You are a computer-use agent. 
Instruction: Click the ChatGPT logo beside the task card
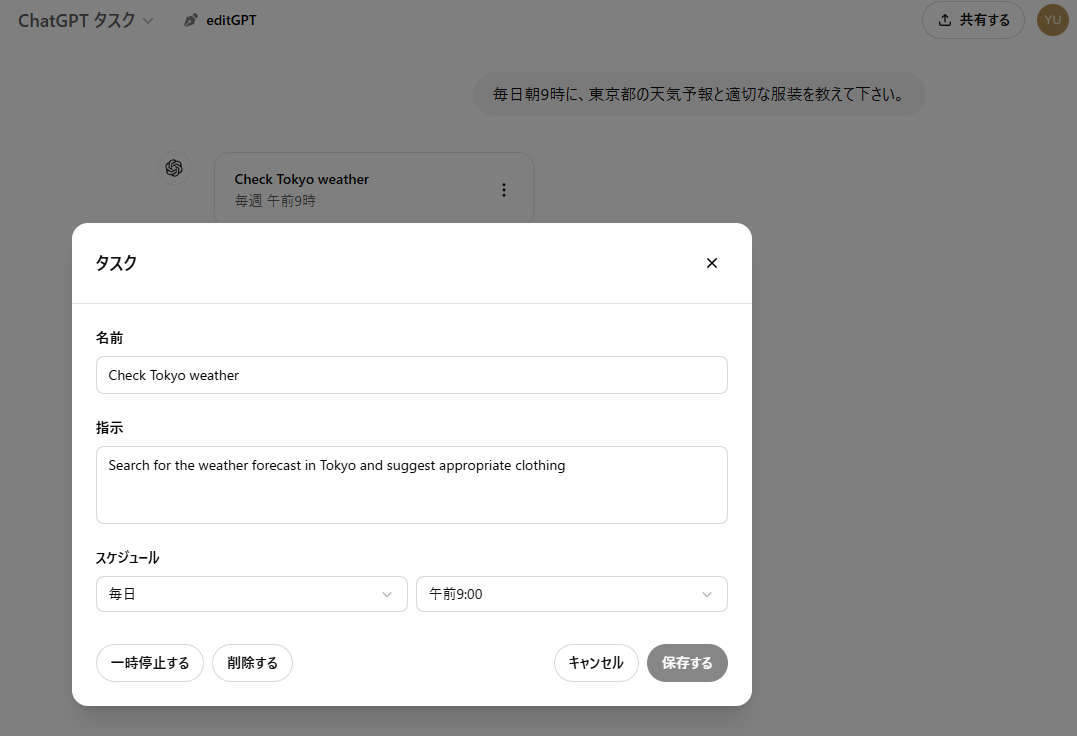173,167
